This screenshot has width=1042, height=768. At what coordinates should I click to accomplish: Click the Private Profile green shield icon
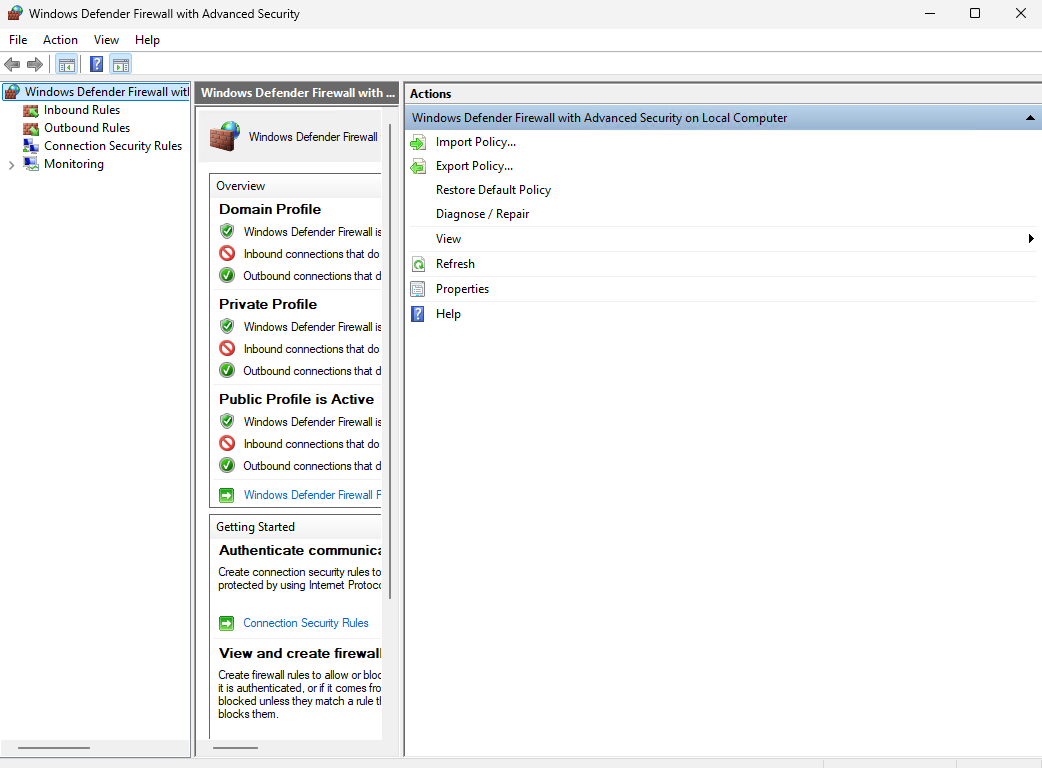tap(227, 326)
